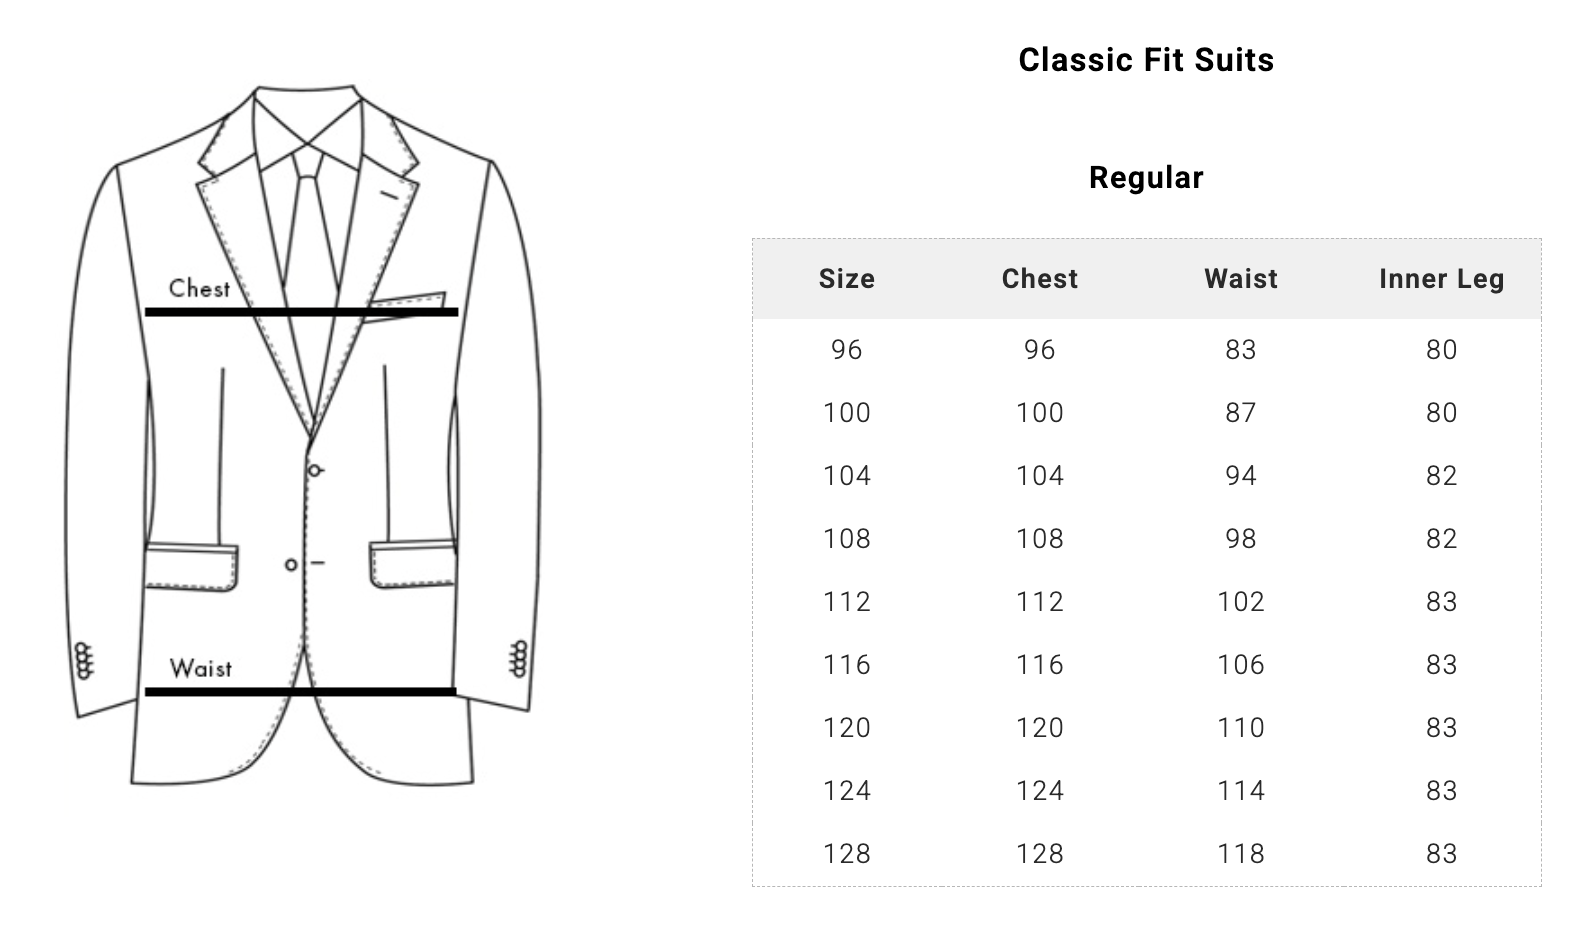The width and height of the screenshot is (1574, 928).
Task: Select the Regular subheading above table
Action: [x=1146, y=178]
